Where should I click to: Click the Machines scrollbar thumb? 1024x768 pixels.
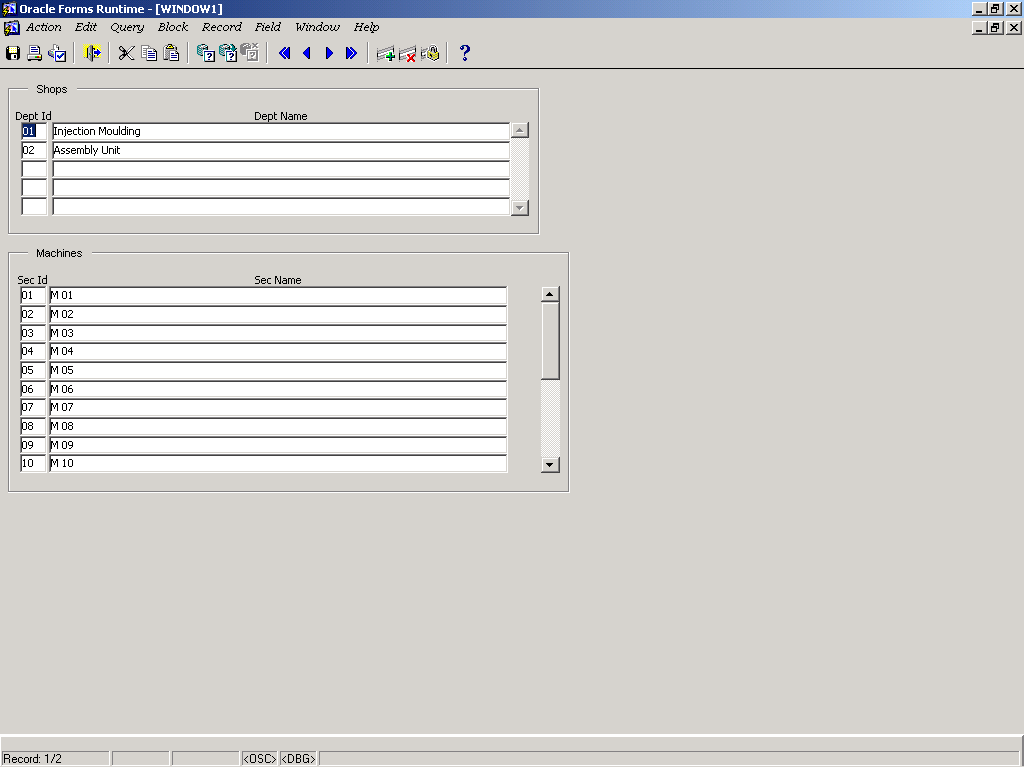(550, 340)
